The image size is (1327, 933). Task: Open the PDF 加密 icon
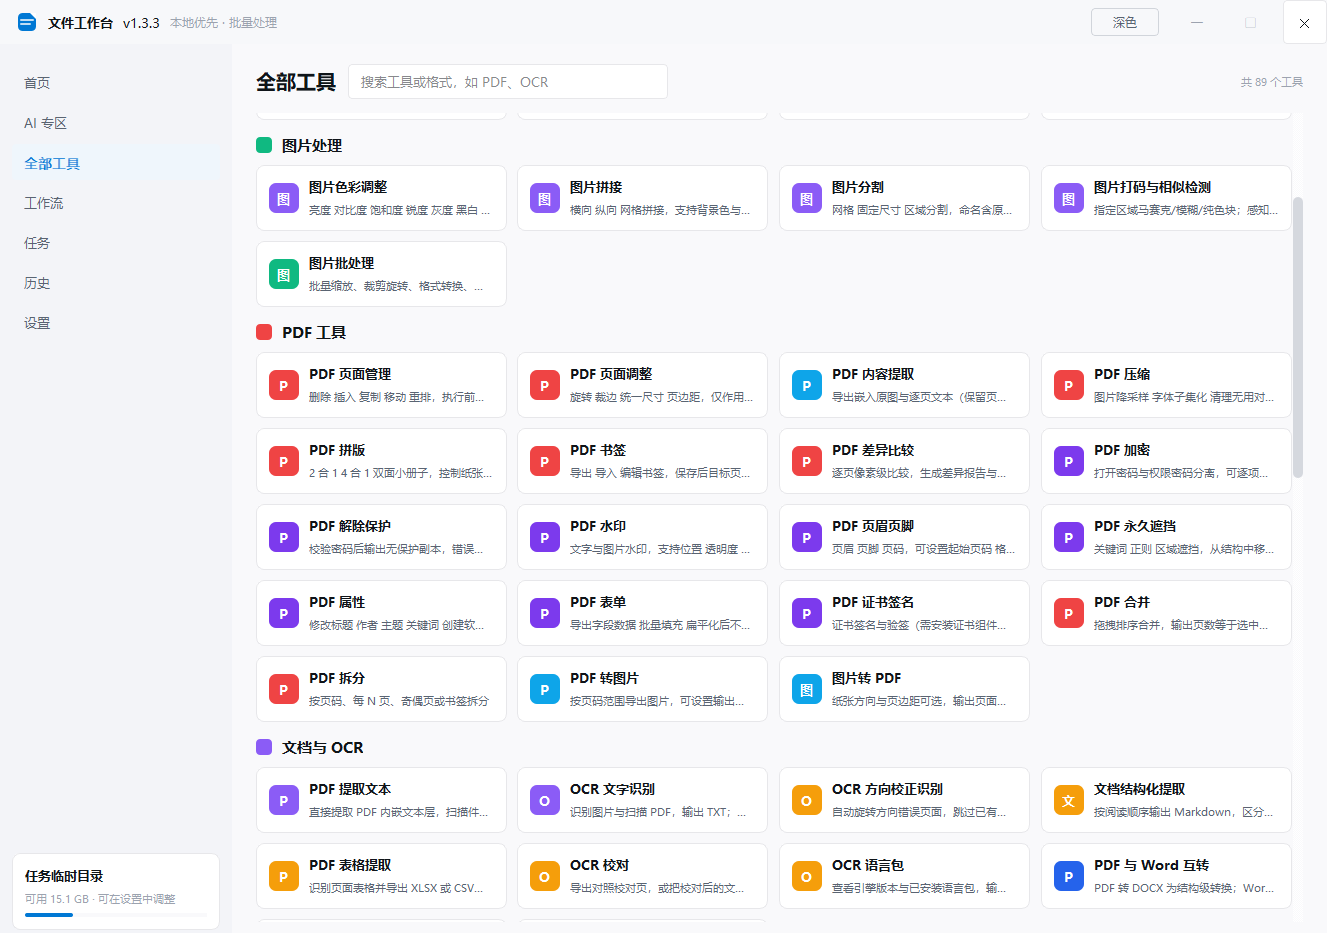coord(1069,461)
